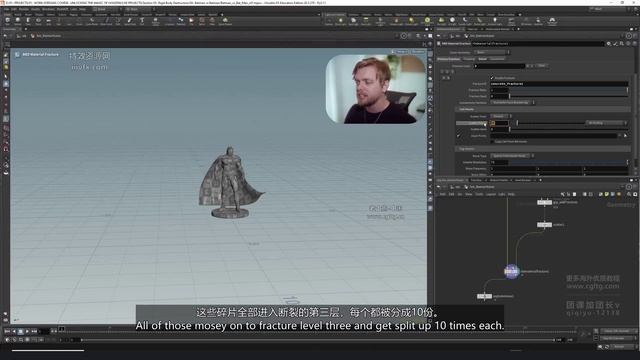
Task: Select the Tube shelf tool
Action: (28, 21)
